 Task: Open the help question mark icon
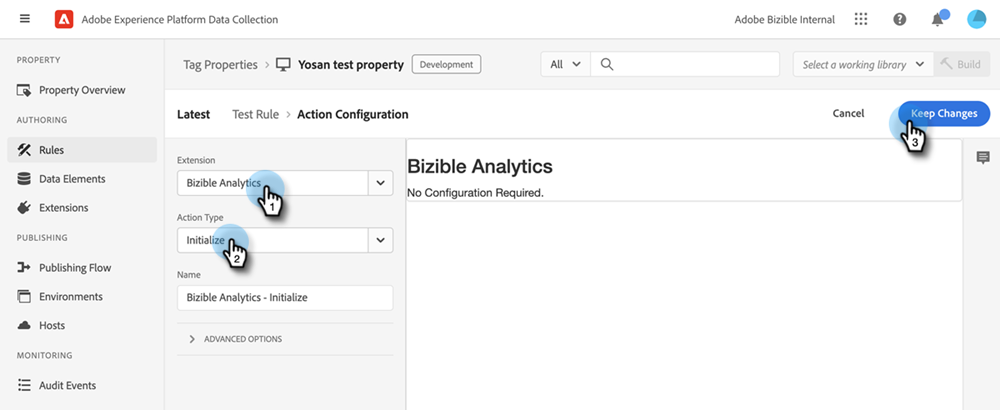click(x=900, y=19)
